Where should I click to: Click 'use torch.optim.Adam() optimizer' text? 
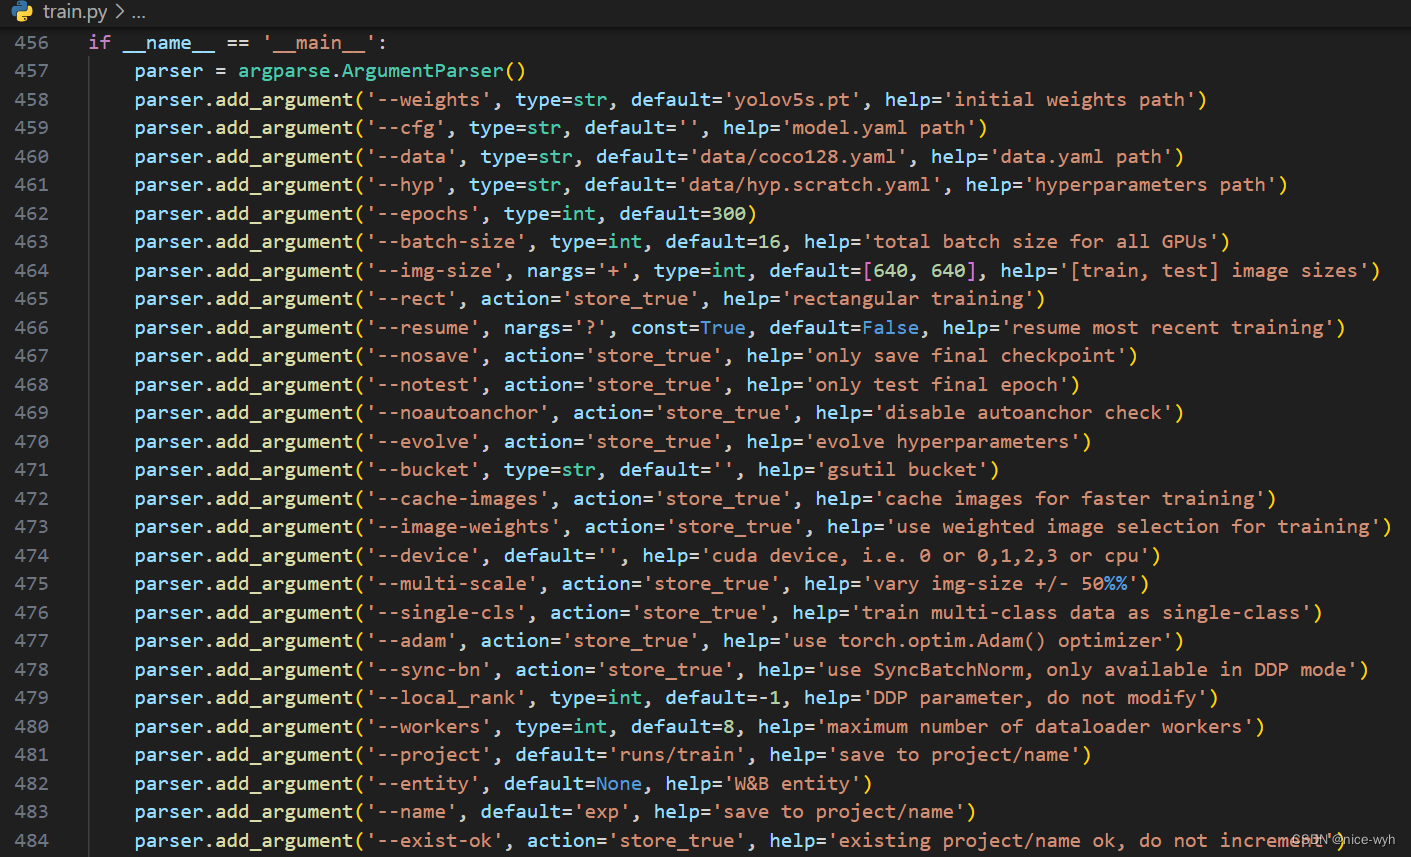(978, 641)
